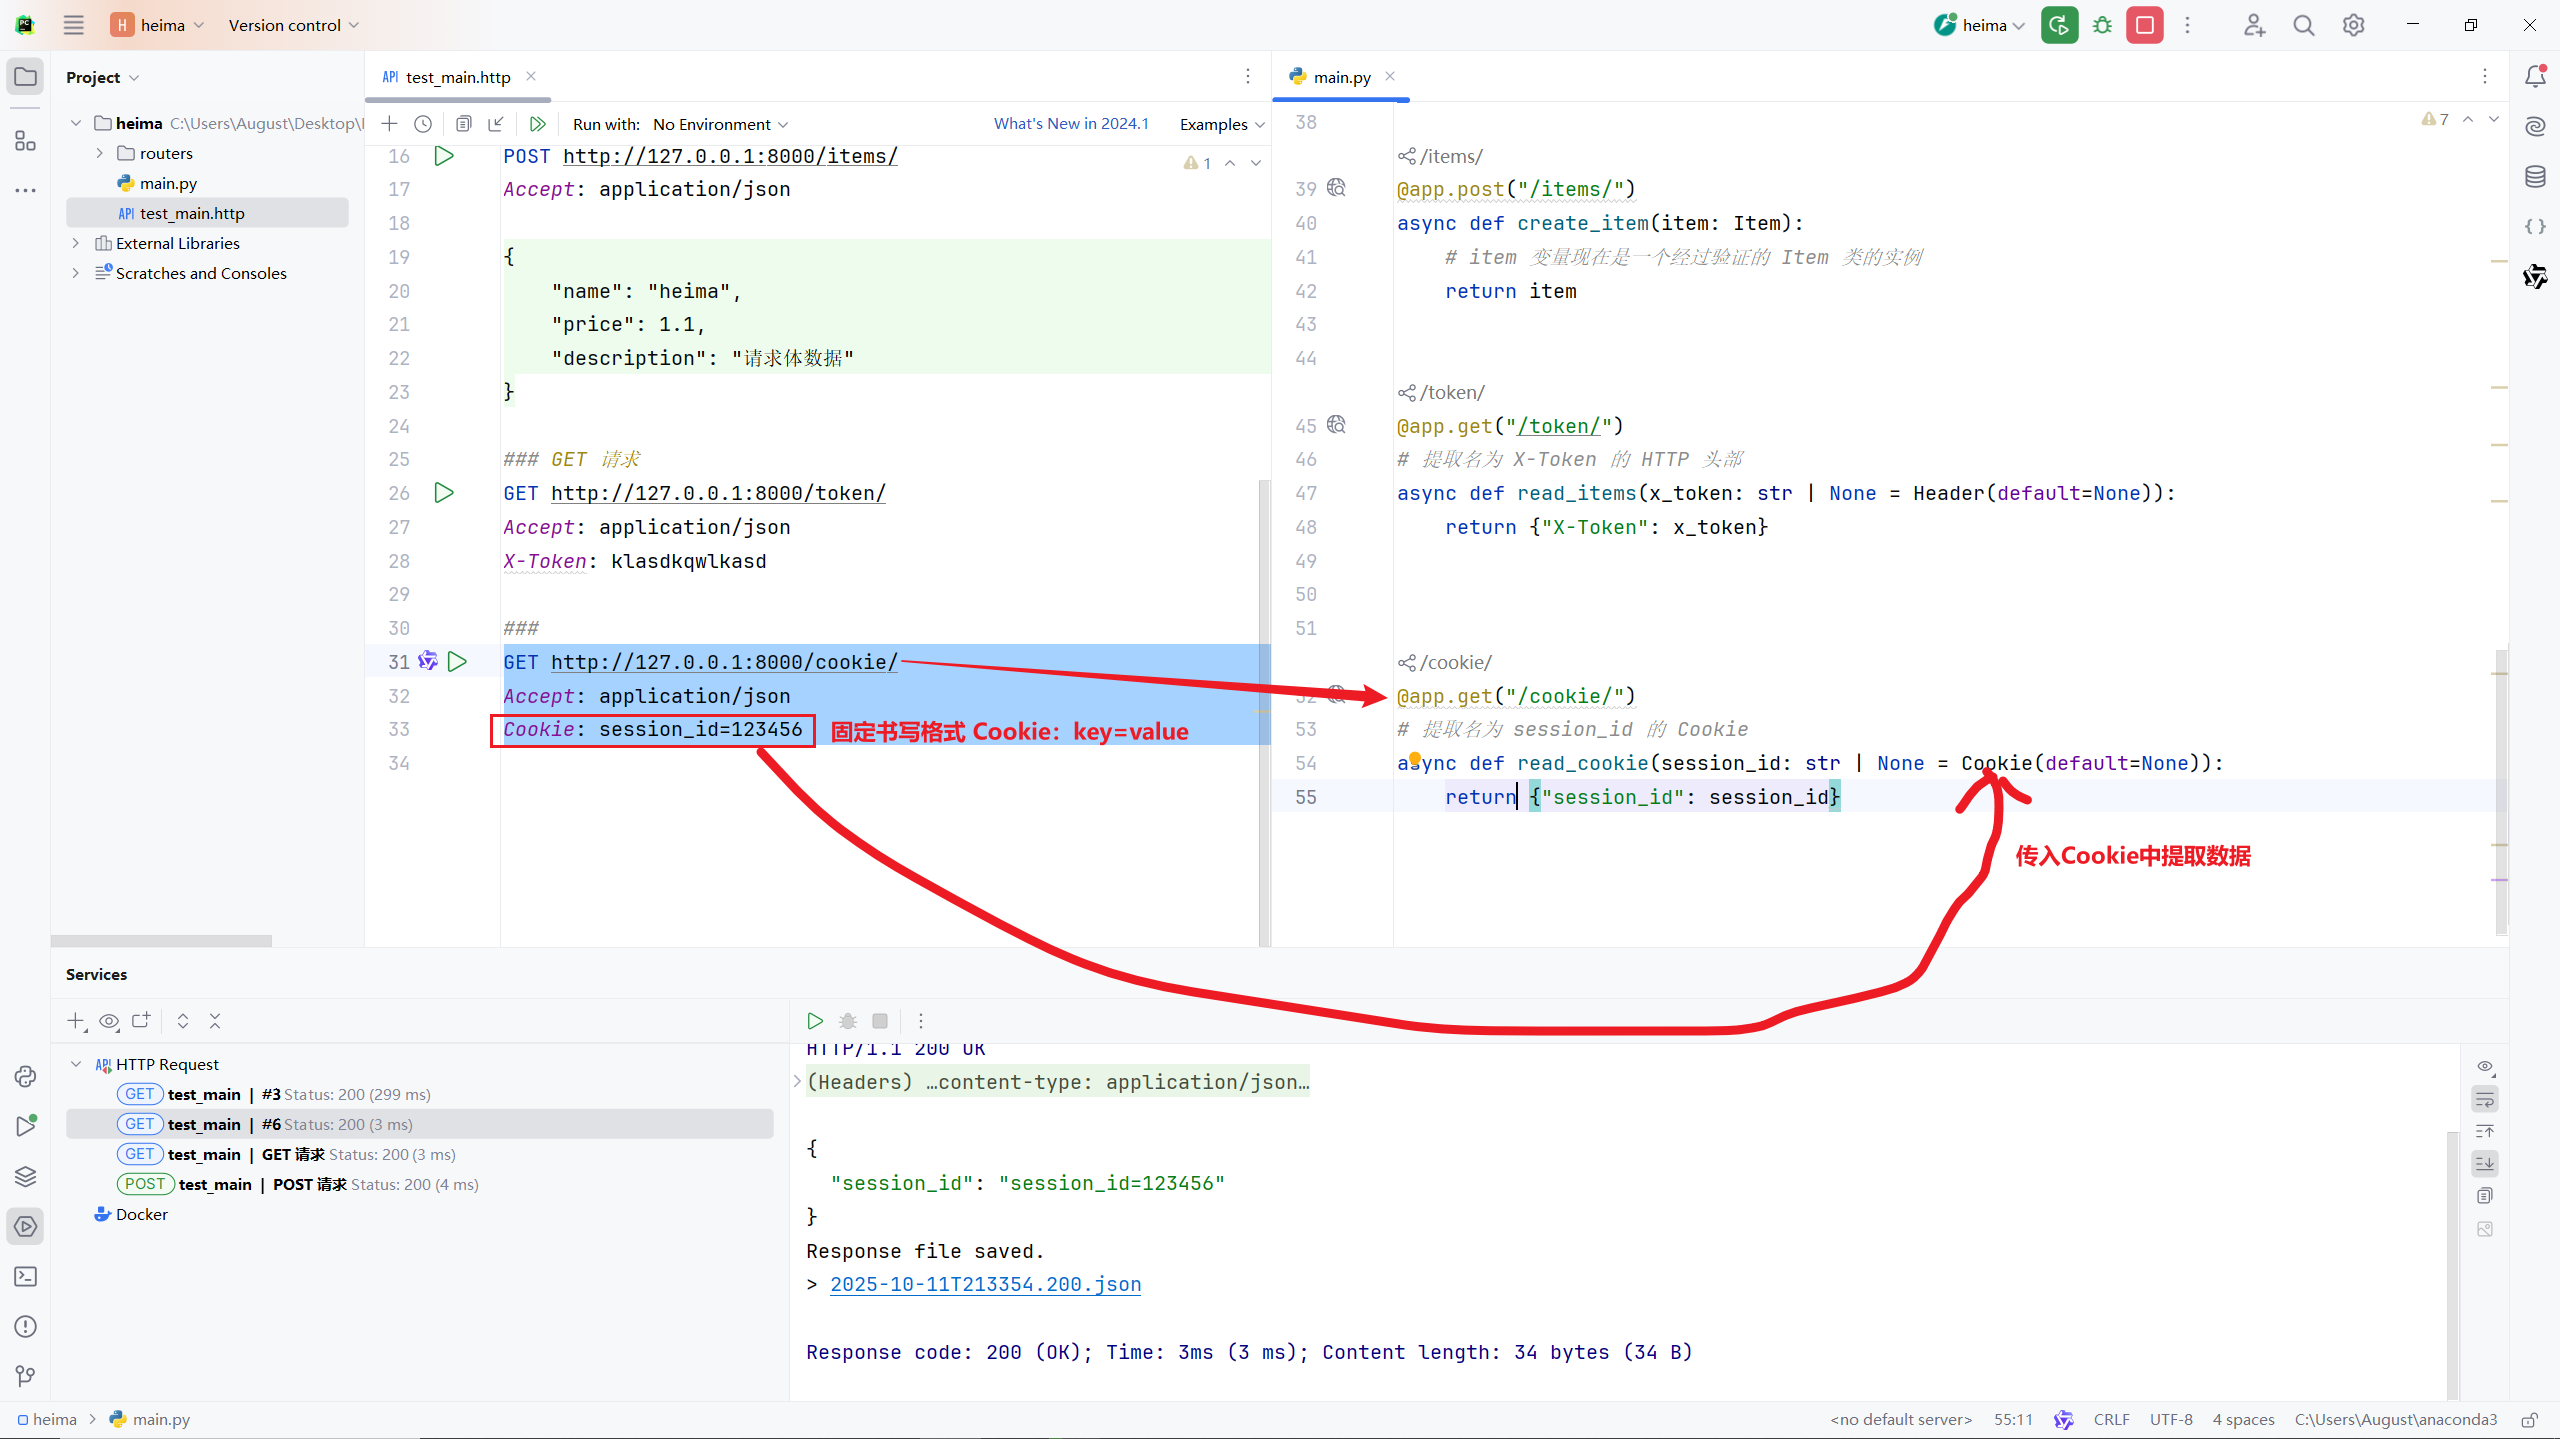This screenshot has height=1439, width=2560.
Task: Expand the routers folder in Project tree
Action: [99, 153]
